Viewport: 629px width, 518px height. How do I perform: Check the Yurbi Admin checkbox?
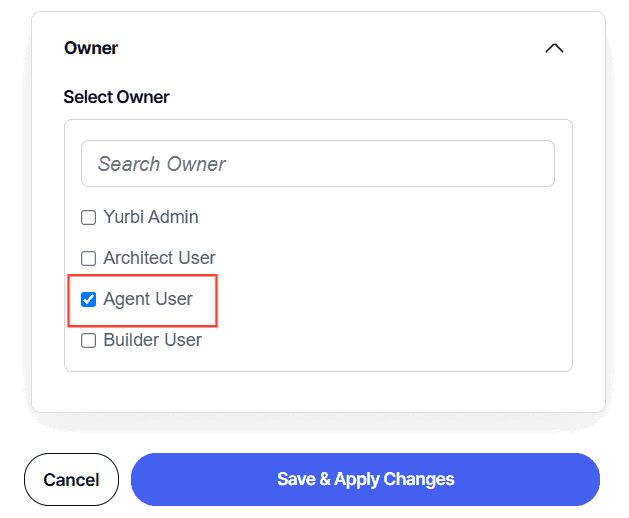[x=89, y=218]
